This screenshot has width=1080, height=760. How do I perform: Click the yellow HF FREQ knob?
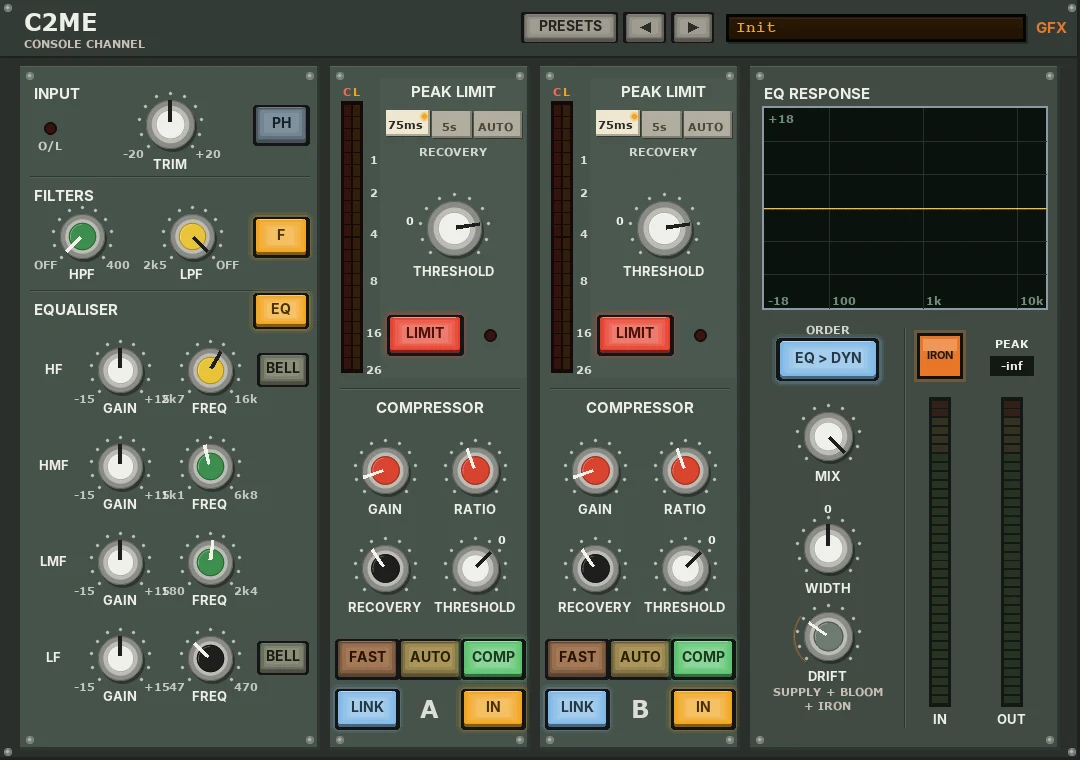pyautogui.click(x=210, y=370)
